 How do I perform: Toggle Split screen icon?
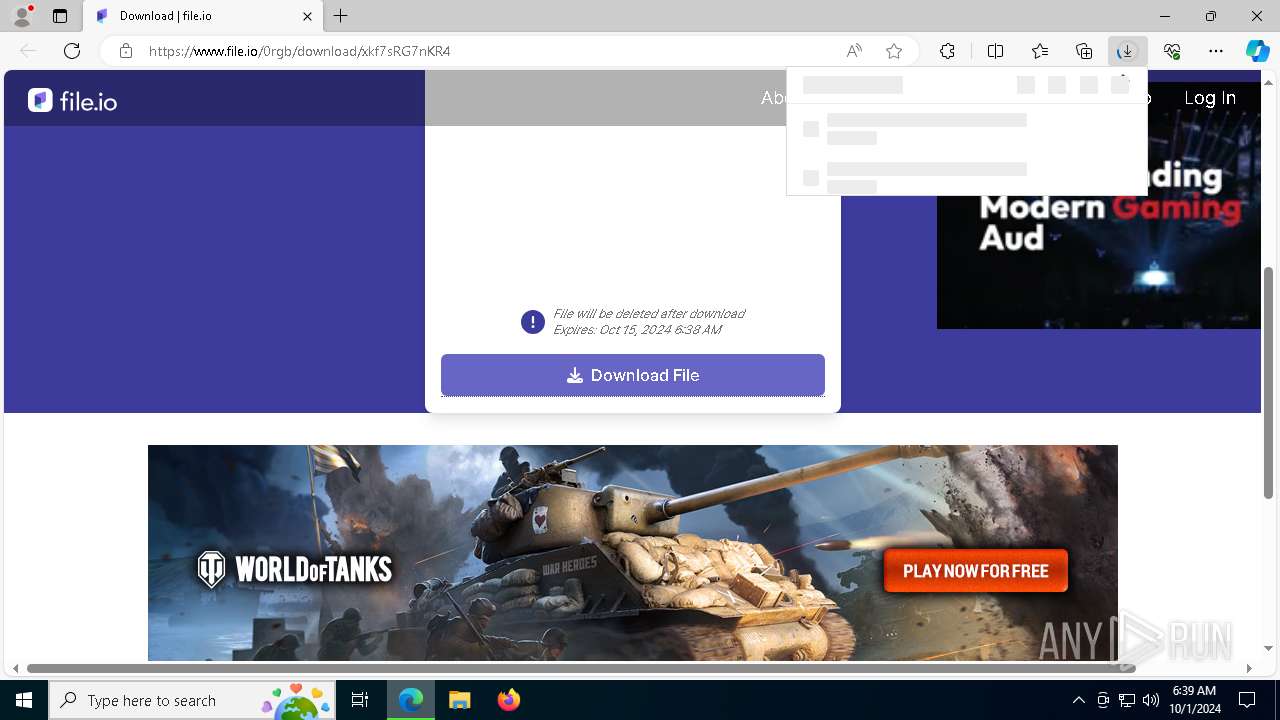coord(996,51)
